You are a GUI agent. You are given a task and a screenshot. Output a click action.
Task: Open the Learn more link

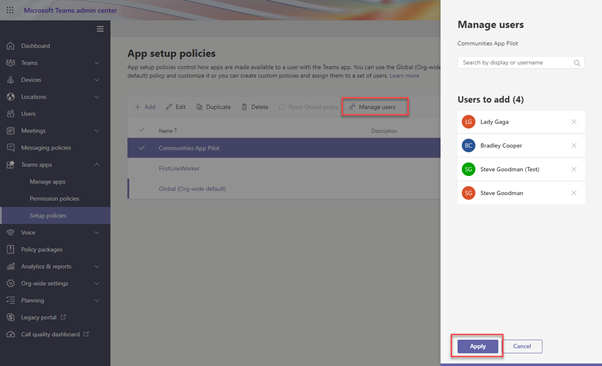pyautogui.click(x=404, y=76)
